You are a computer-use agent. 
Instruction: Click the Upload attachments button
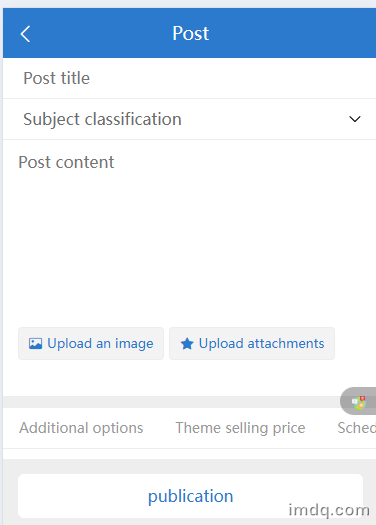coord(252,344)
